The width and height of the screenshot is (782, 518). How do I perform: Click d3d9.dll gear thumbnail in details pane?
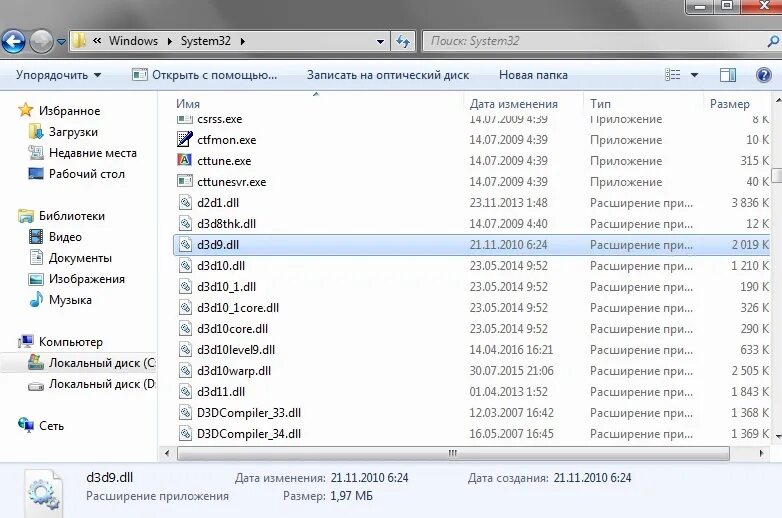[44, 494]
